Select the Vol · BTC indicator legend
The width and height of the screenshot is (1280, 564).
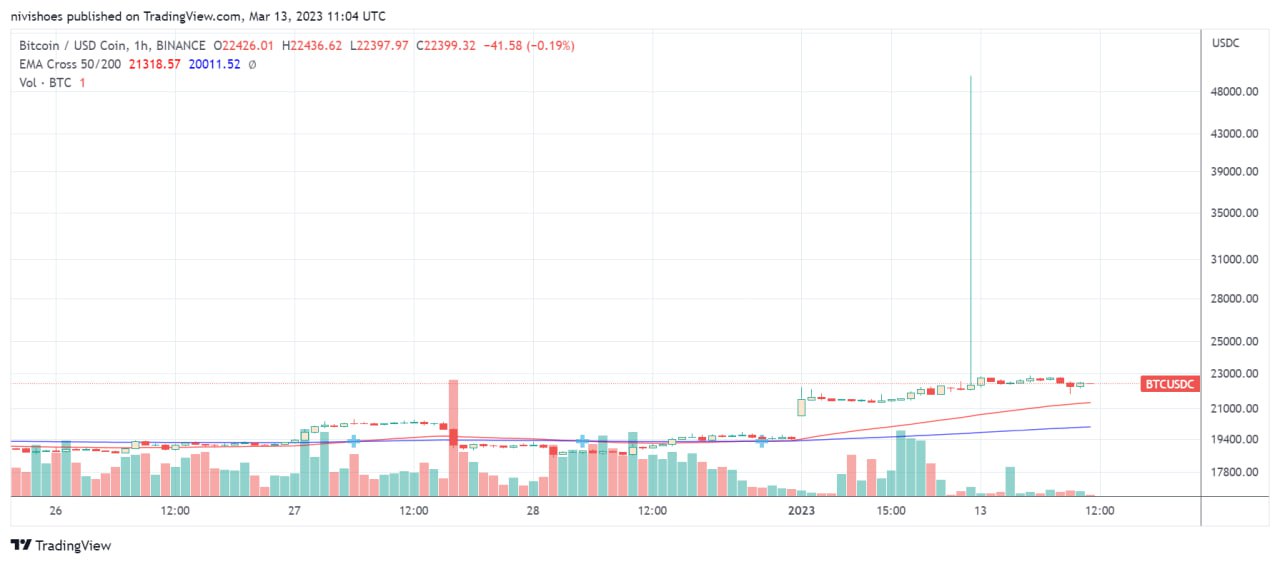(46, 82)
